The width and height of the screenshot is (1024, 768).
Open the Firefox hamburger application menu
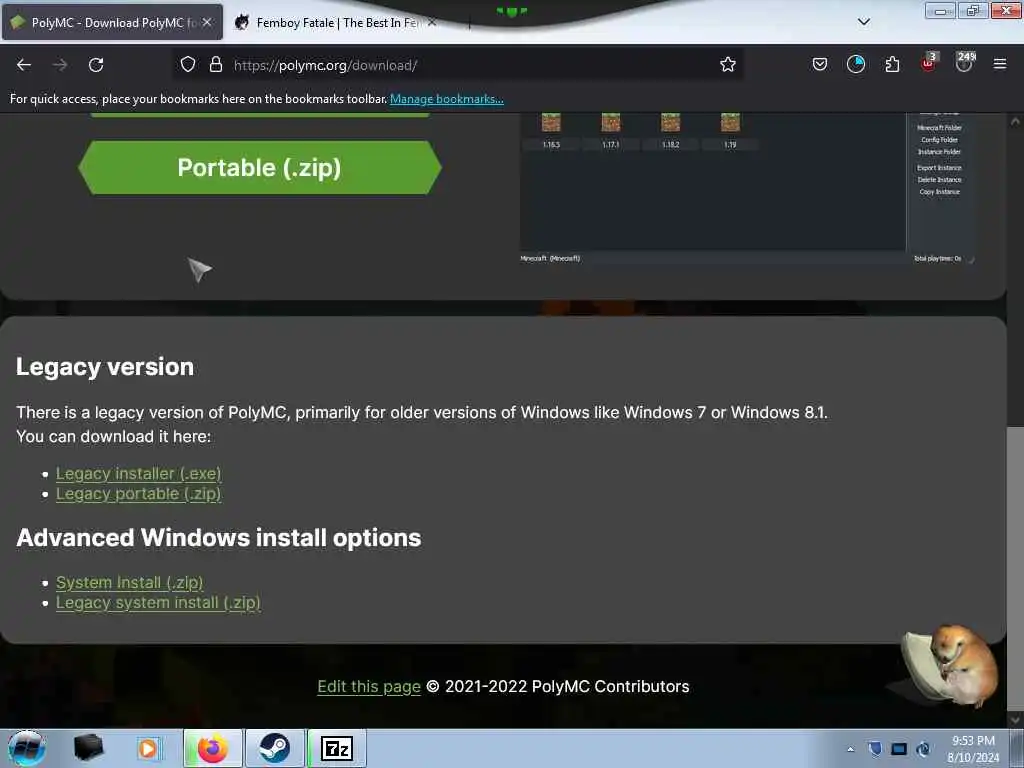pyautogui.click(x=1000, y=65)
